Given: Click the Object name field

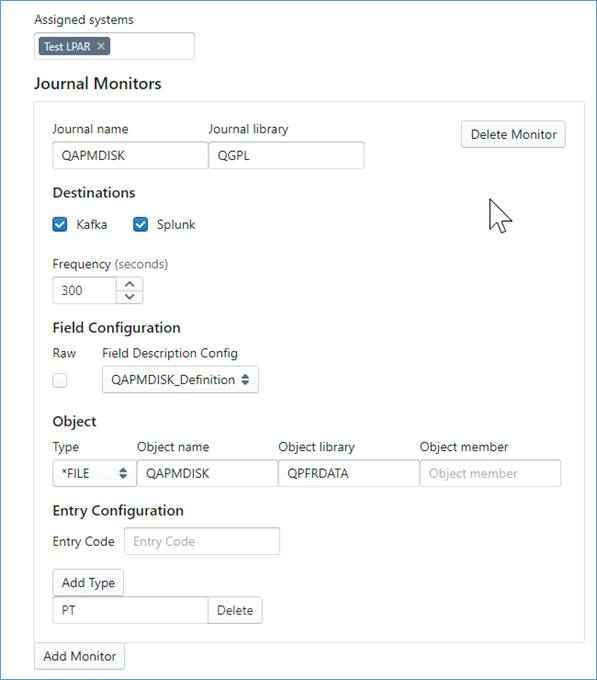Looking at the screenshot, I should click(x=207, y=473).
